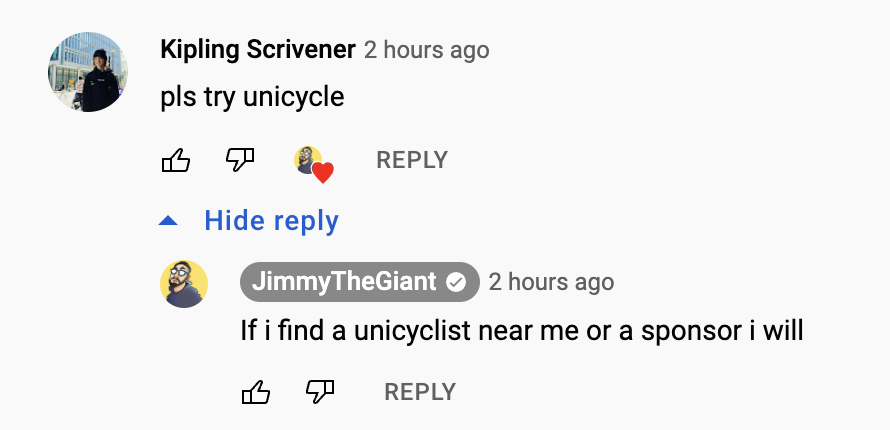Image resolution: width=890 pixels, height=430 pixels.
Task: Click Kipling Scrivener's profile picture
Action: (88, 71)
